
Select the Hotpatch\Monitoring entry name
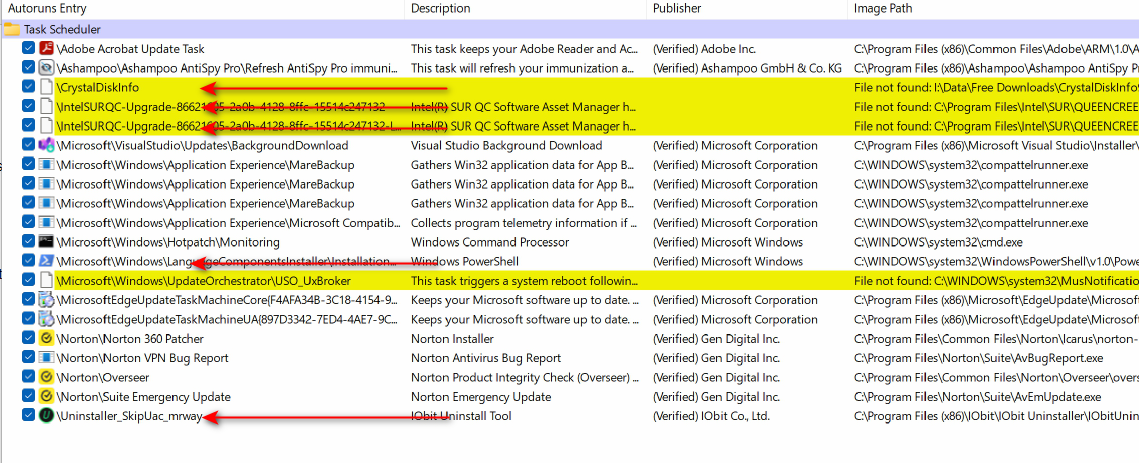click(169, 242)
